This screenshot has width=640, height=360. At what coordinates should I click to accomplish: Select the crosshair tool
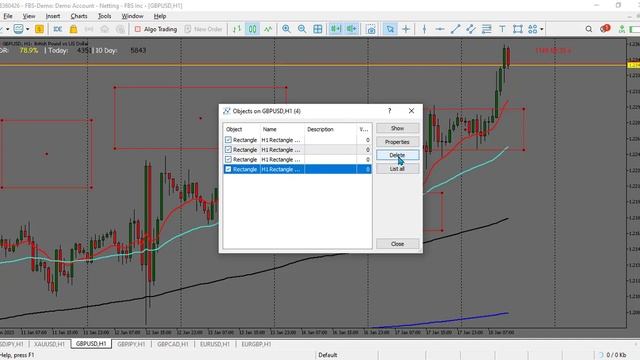pyautogui.click(x=406, y=29)
